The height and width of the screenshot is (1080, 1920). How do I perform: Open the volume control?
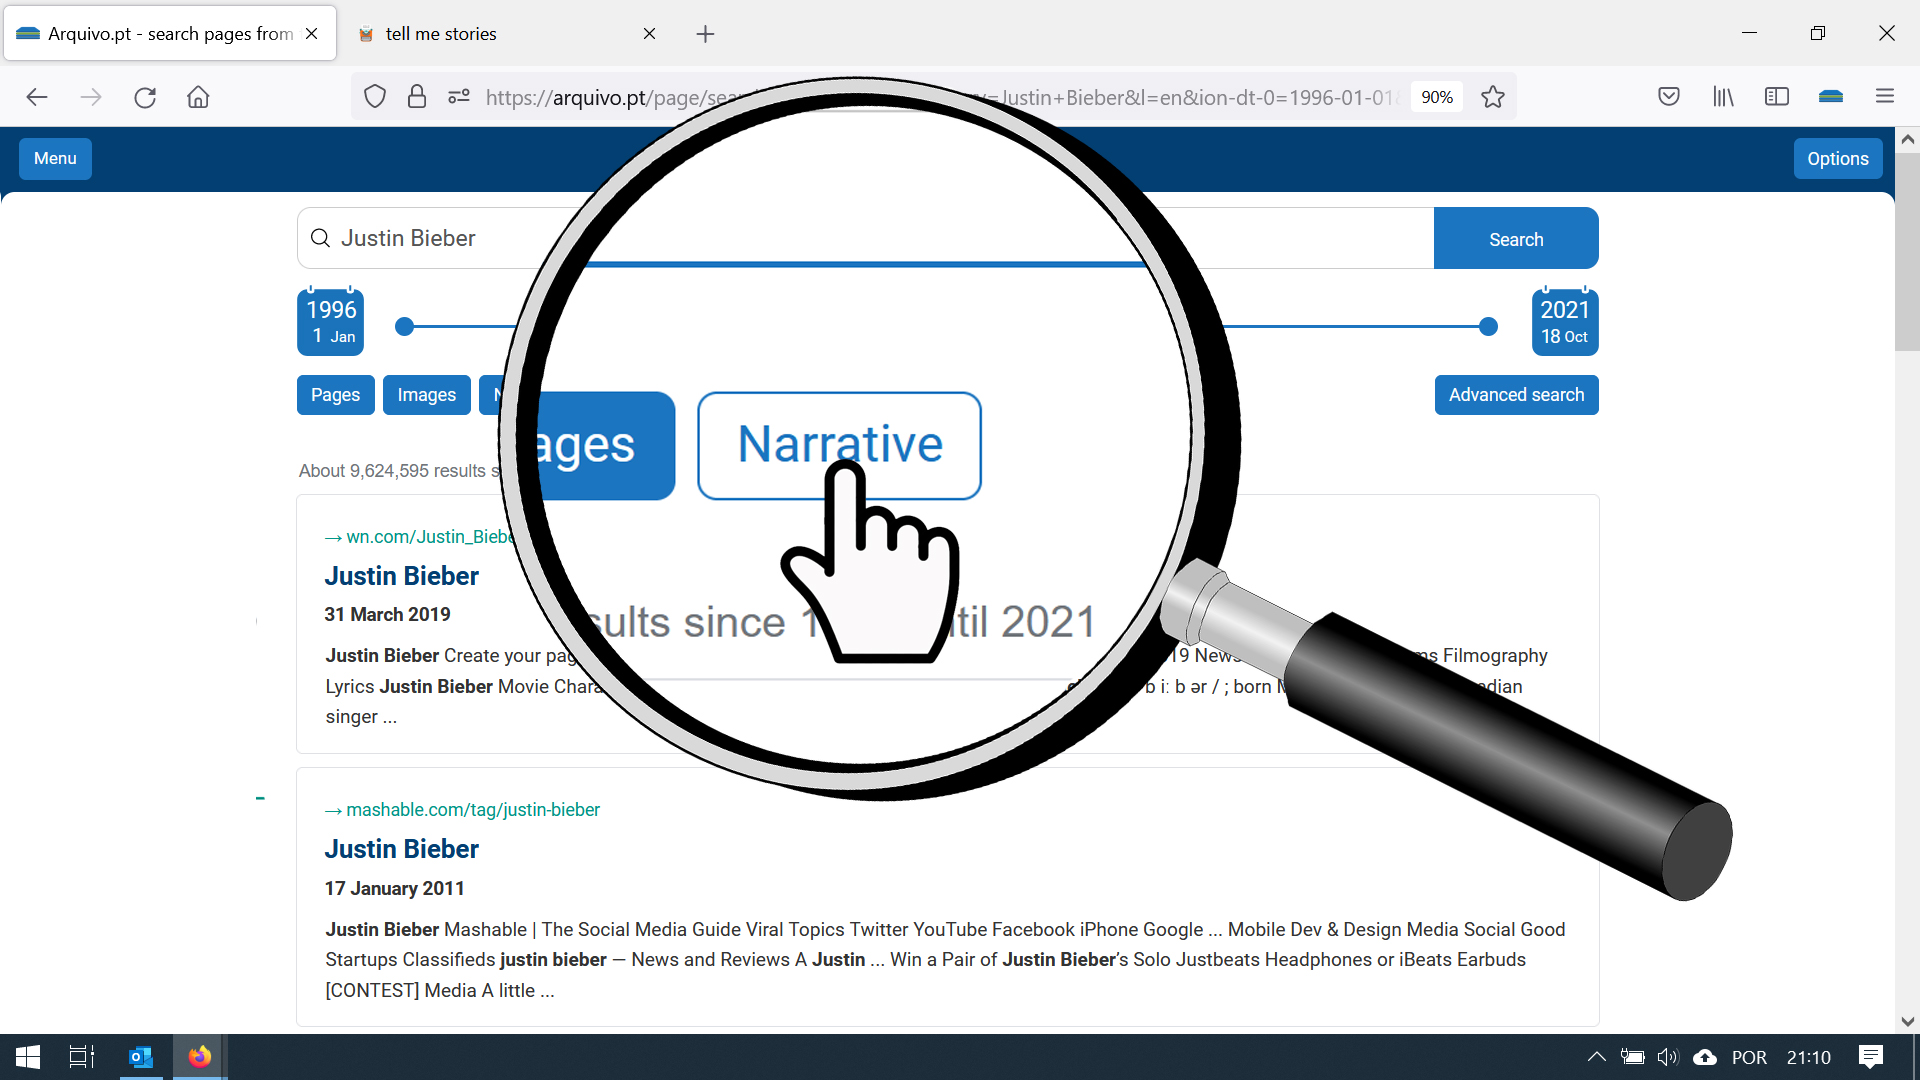point(1668,1057)
